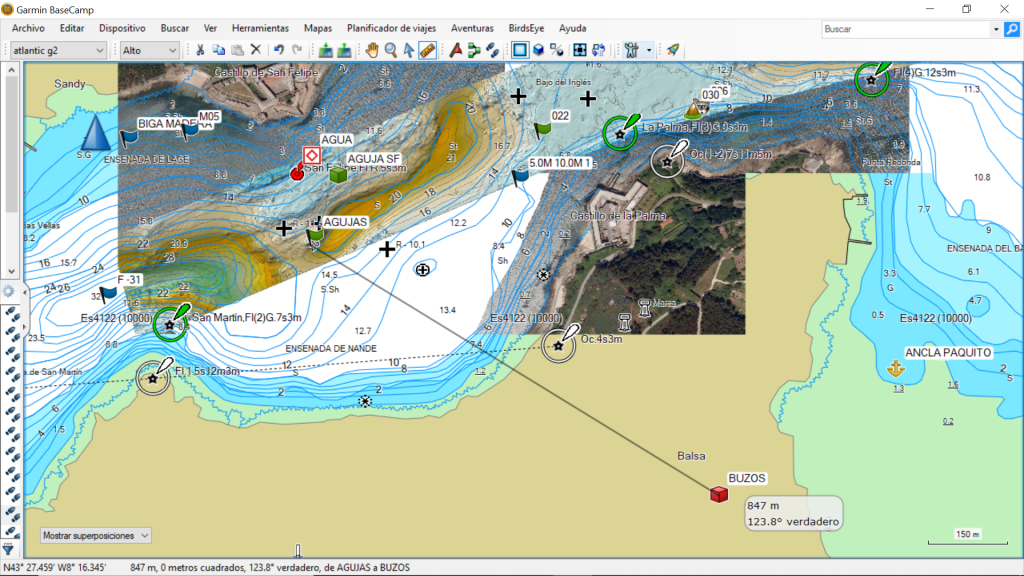Image resolution: width=1024 pixels, height=576 pixels.
Task: Click the Delete X toolbar icon
Action: click(255, 50)
